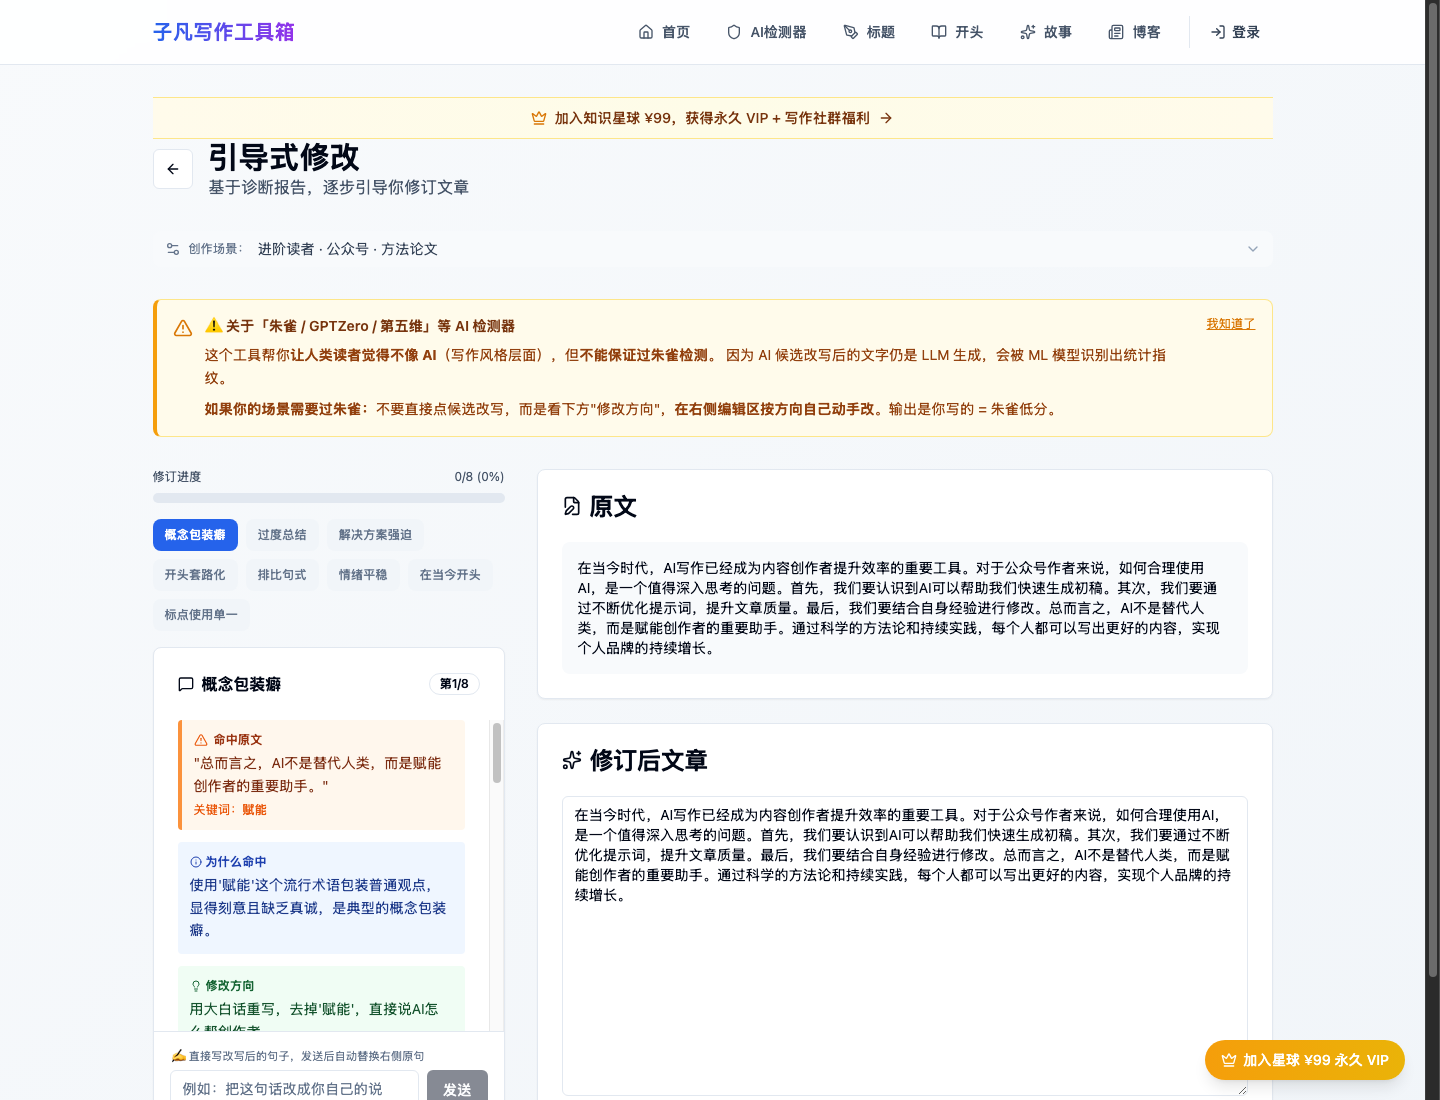Click the shield icon for AI检测器
This screenshot has height=1100, width=1440.
[734, 32]
